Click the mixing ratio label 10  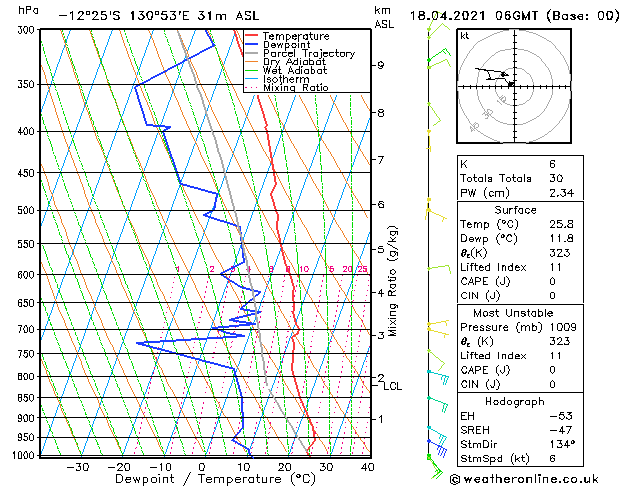[304, 269]
